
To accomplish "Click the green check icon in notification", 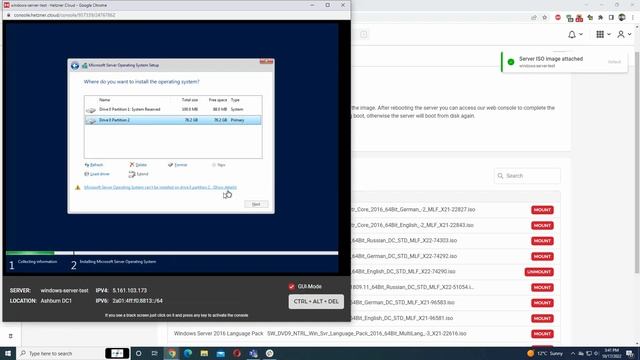I will (x=511, y=62).
